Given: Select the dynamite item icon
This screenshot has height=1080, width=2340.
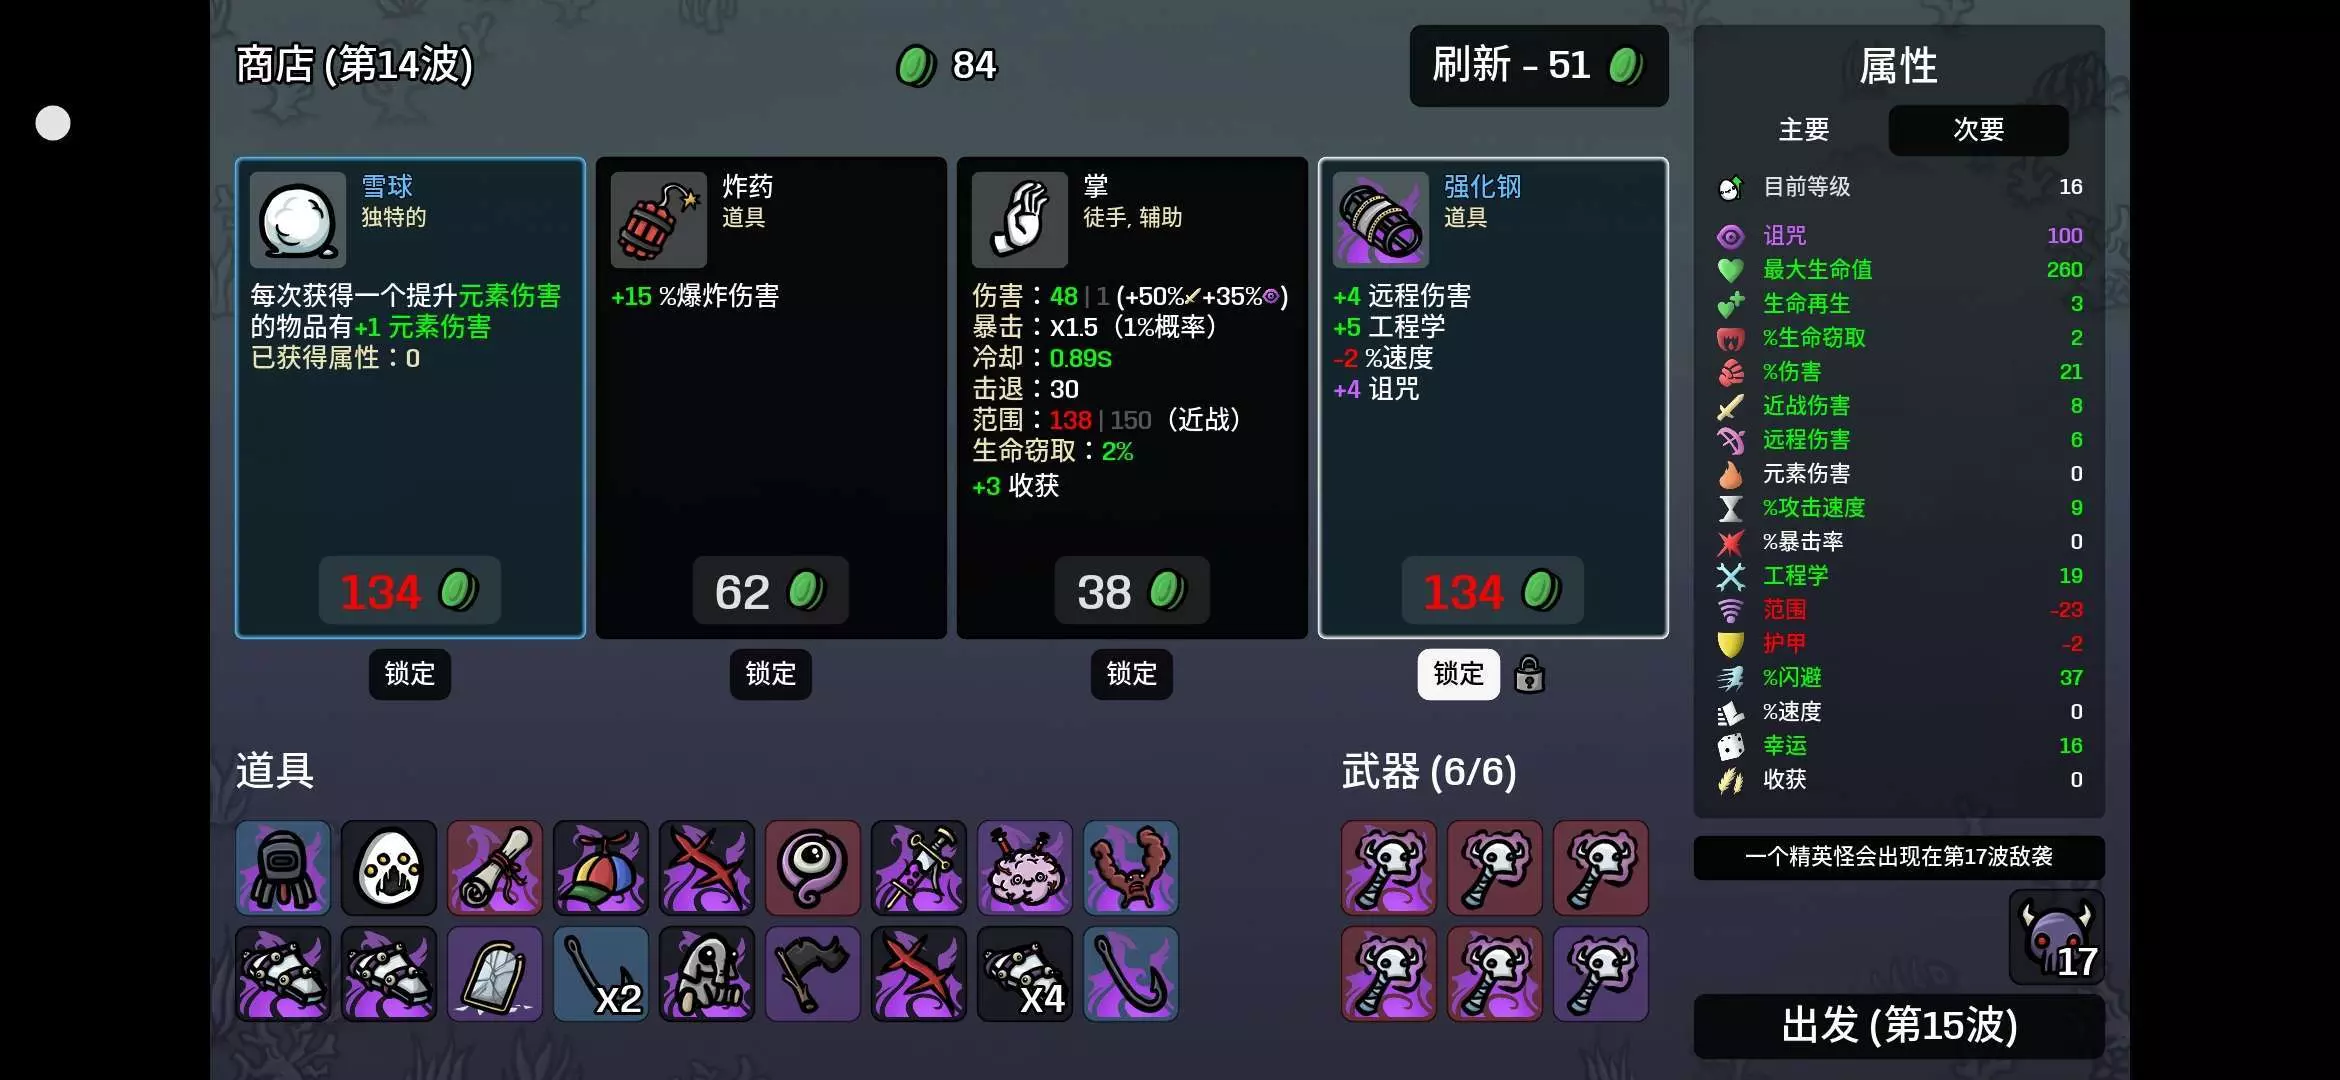Looking at the screenshot, I should pos(659,220).
